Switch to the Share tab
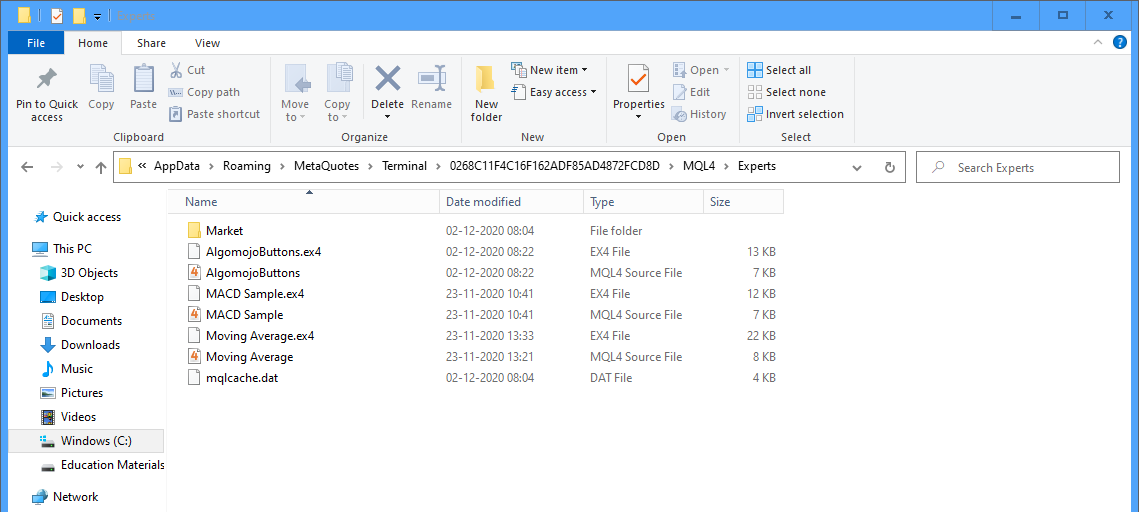Screen dimensions: 1139x512 (x=151, y=43)
